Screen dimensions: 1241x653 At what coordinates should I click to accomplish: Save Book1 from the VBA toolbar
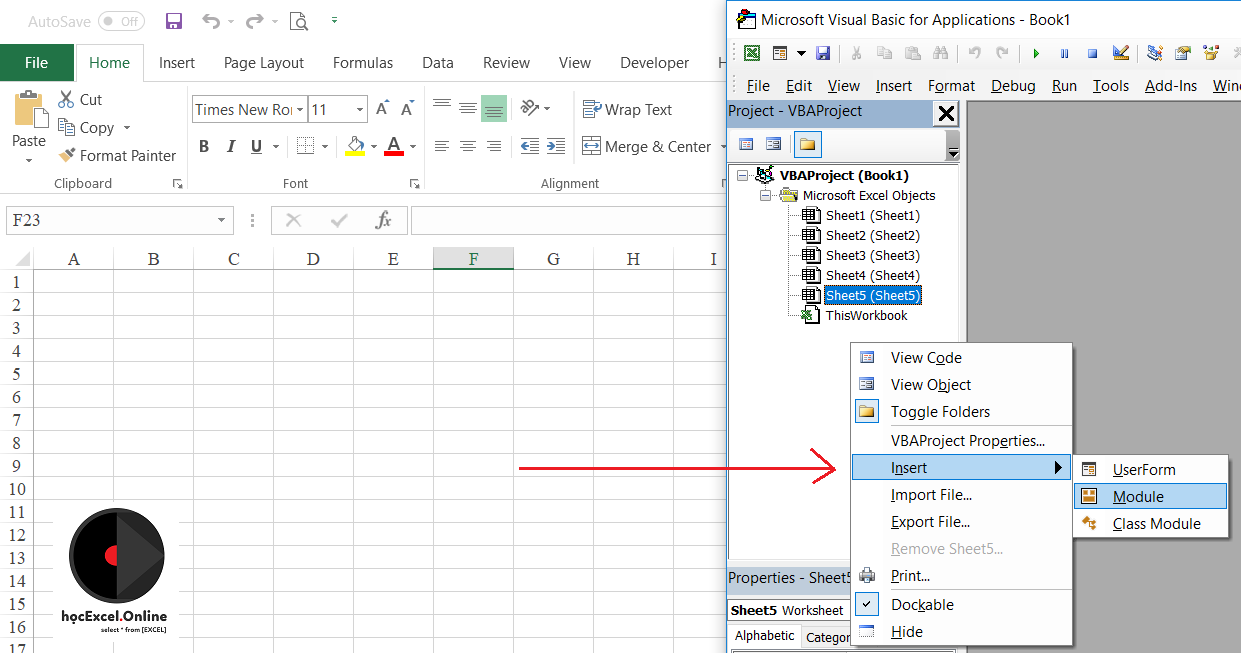pyautogui.click(x=823, y=53)
